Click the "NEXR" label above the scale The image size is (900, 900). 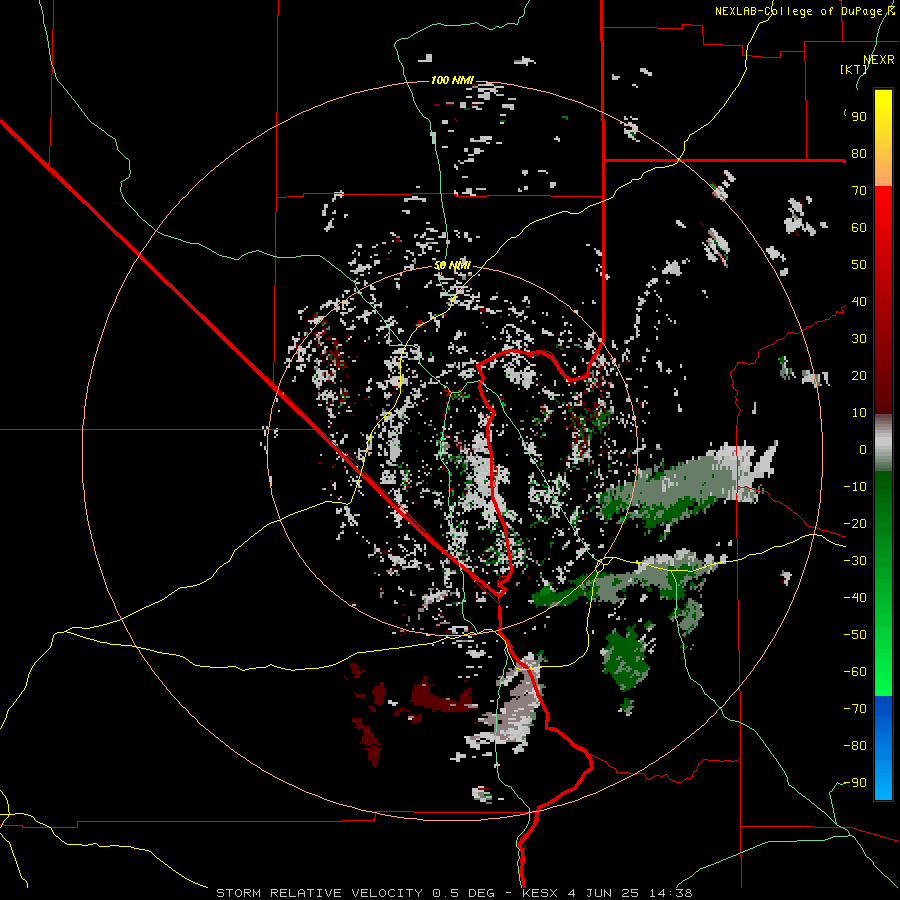tap(879, 60)
